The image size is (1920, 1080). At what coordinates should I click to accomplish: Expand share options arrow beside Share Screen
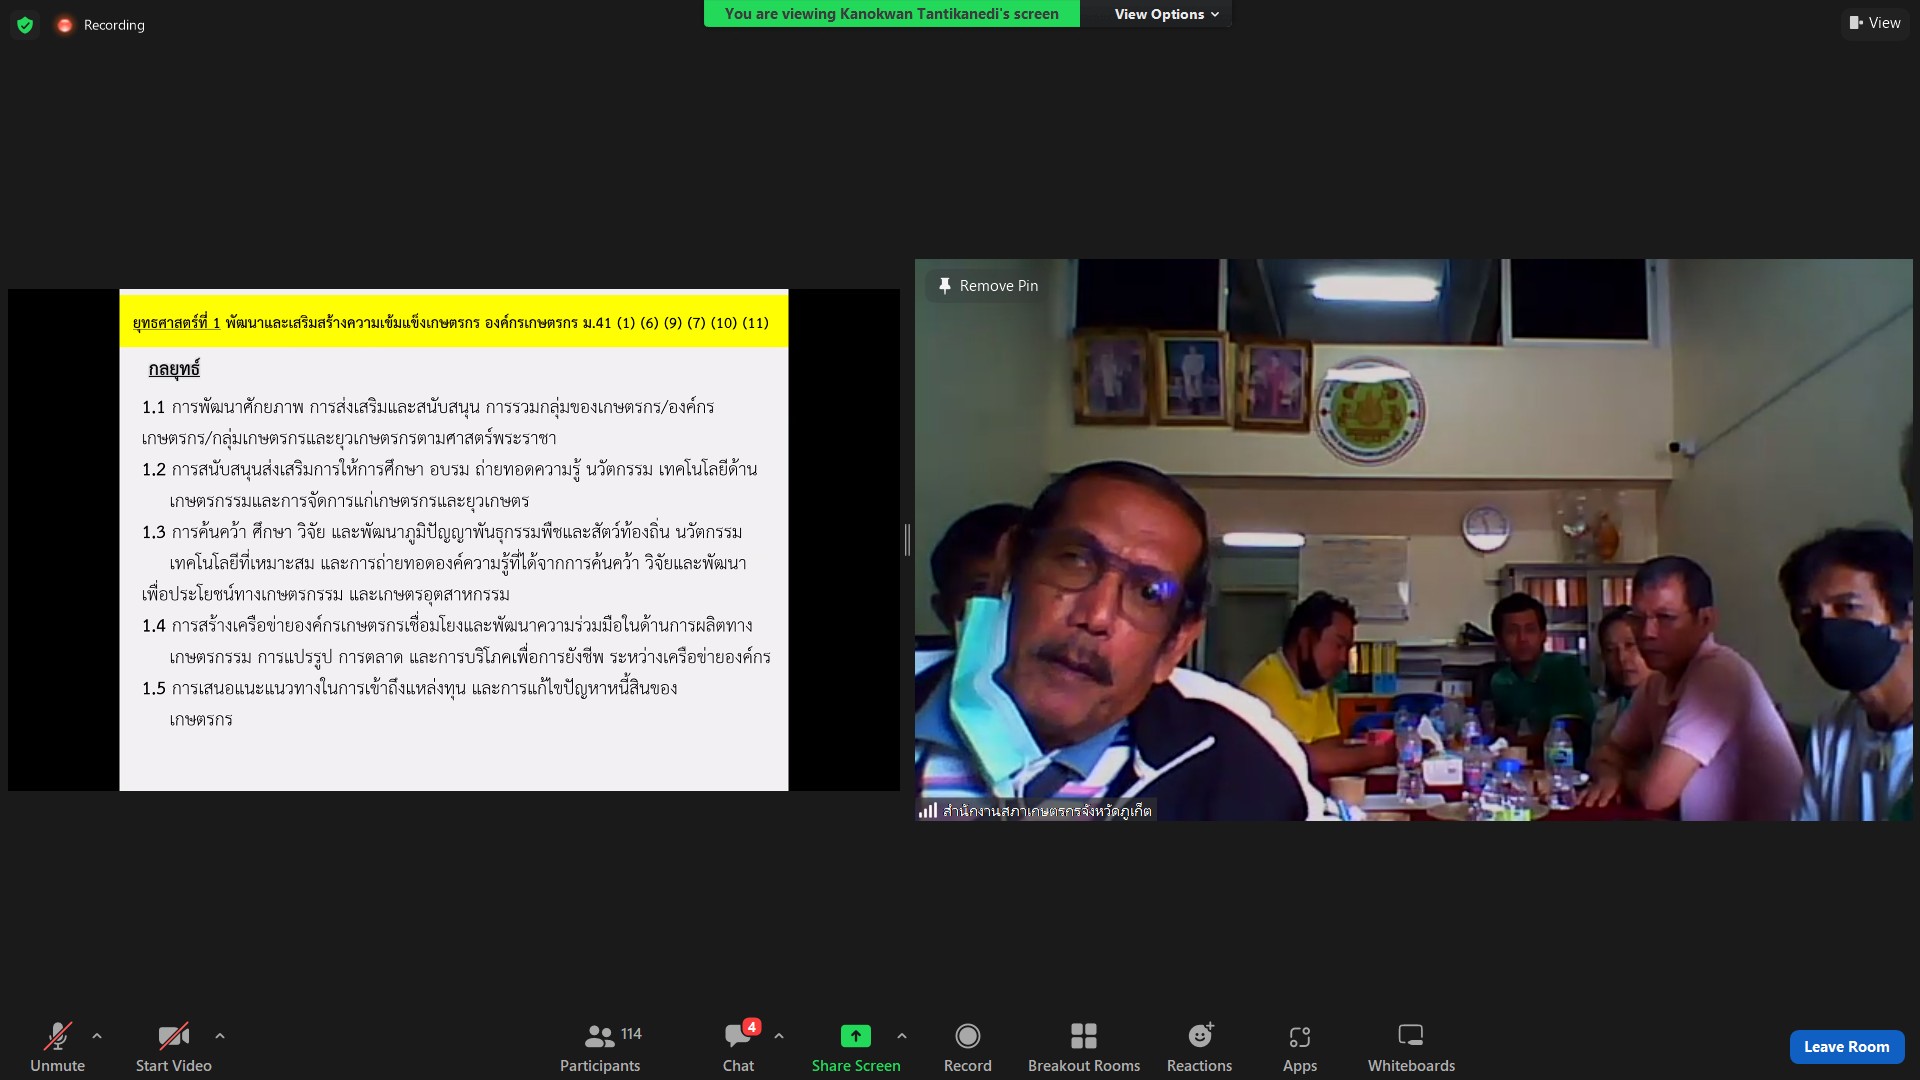902,1036
